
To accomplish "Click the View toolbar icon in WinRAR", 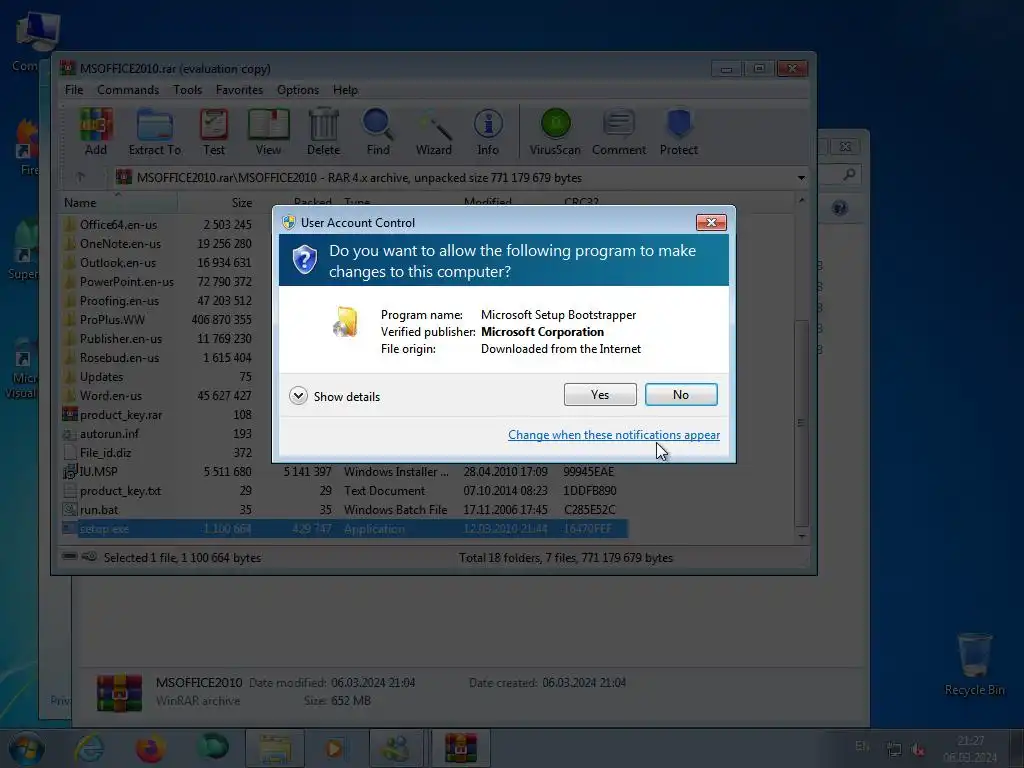I will pyautogui.click(x=268, y=133).
